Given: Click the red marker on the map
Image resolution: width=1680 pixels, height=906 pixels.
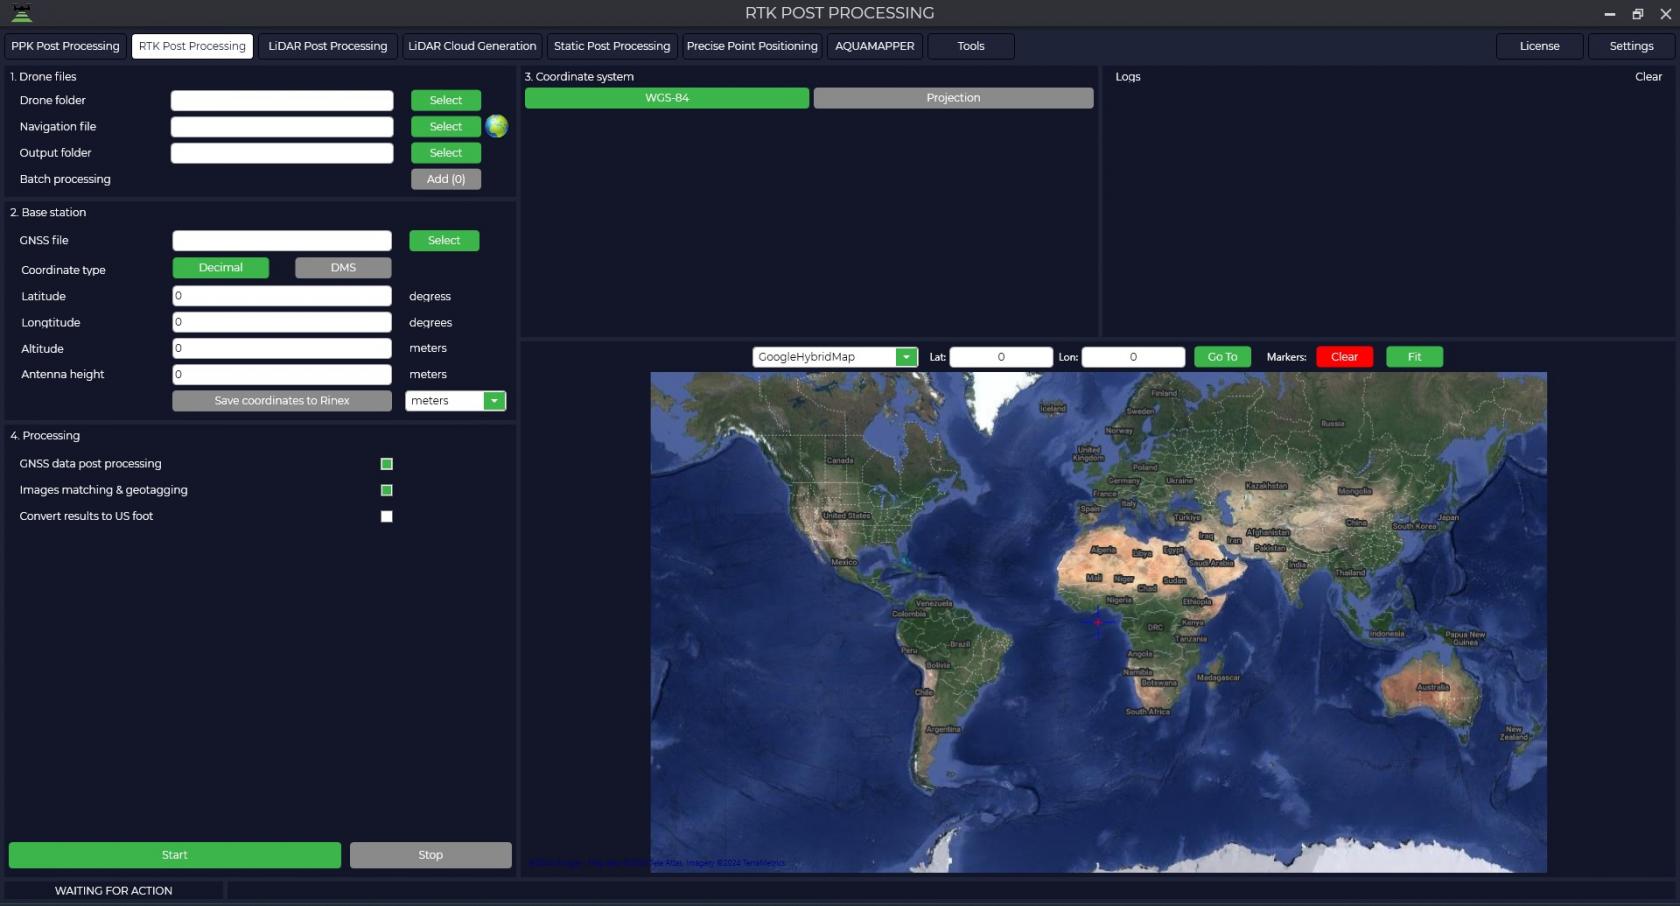Looking at the screenshot, I should pos(1098,622).
